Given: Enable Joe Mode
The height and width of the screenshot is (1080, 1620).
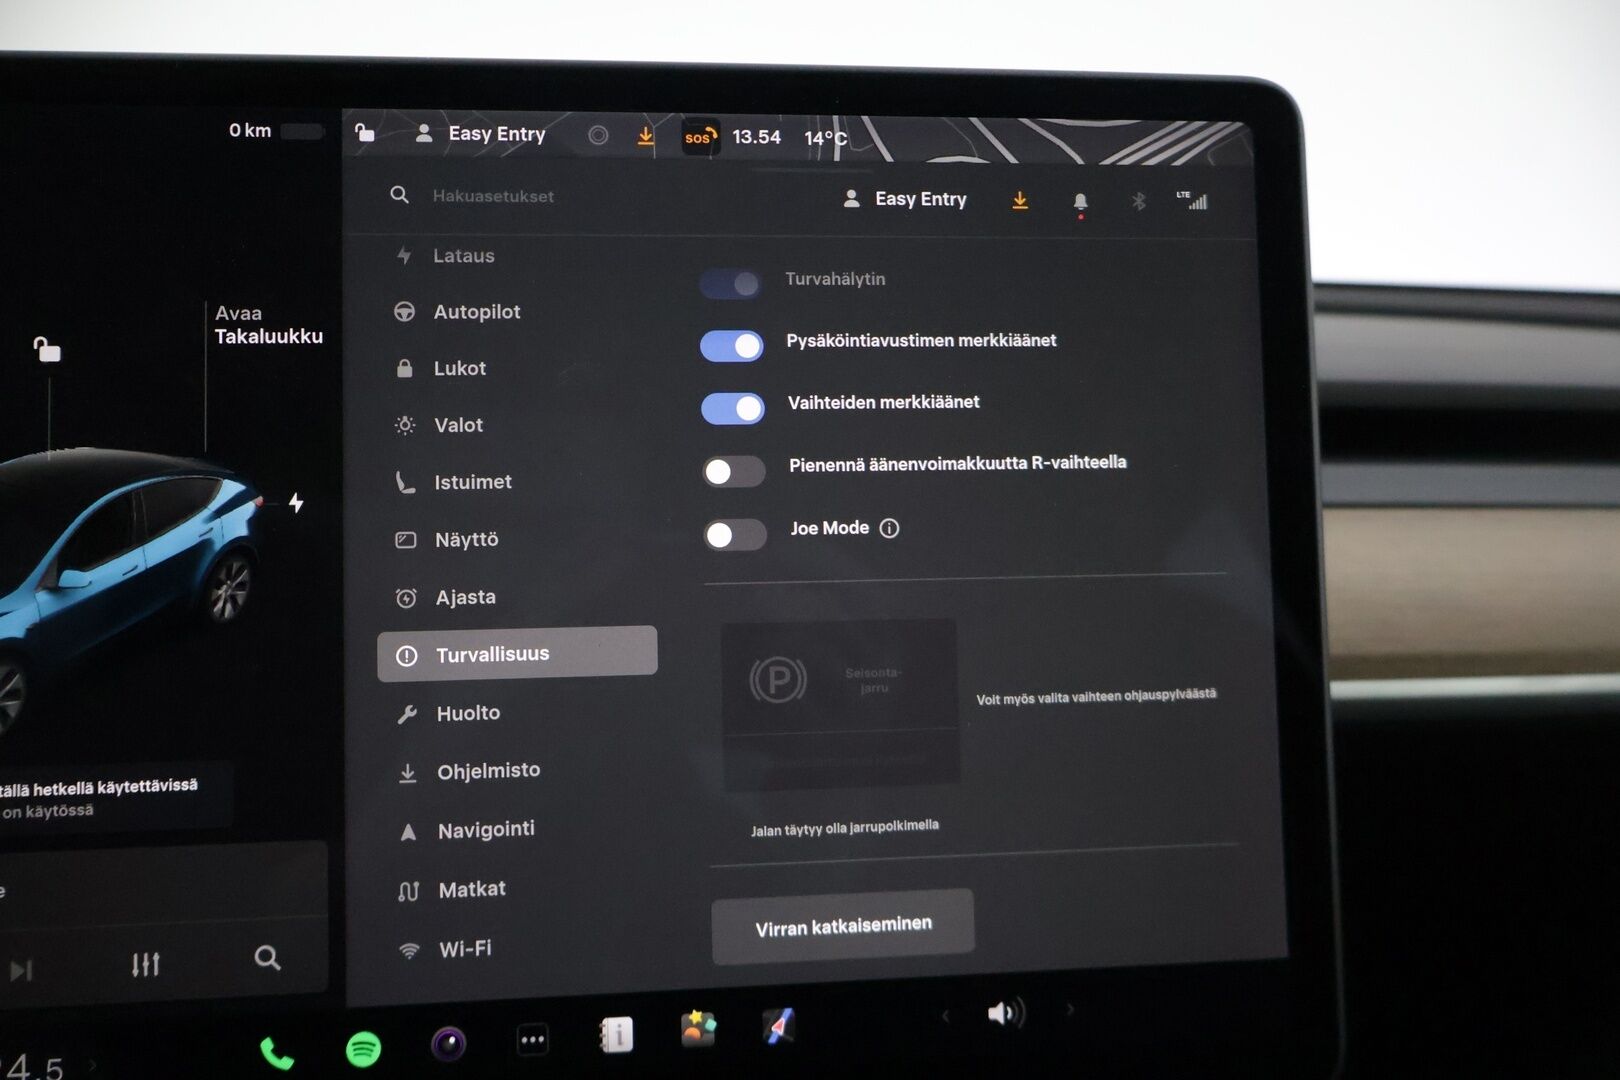Looking at the screenshot, I should click(x=735, y=536).
